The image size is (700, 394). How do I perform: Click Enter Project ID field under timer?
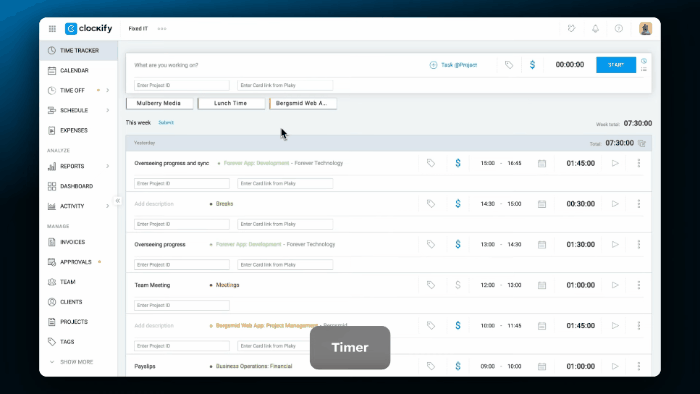182,85
